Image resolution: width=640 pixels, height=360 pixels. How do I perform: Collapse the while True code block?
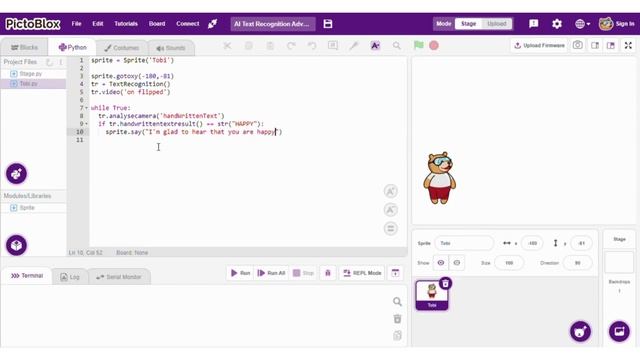86,108
